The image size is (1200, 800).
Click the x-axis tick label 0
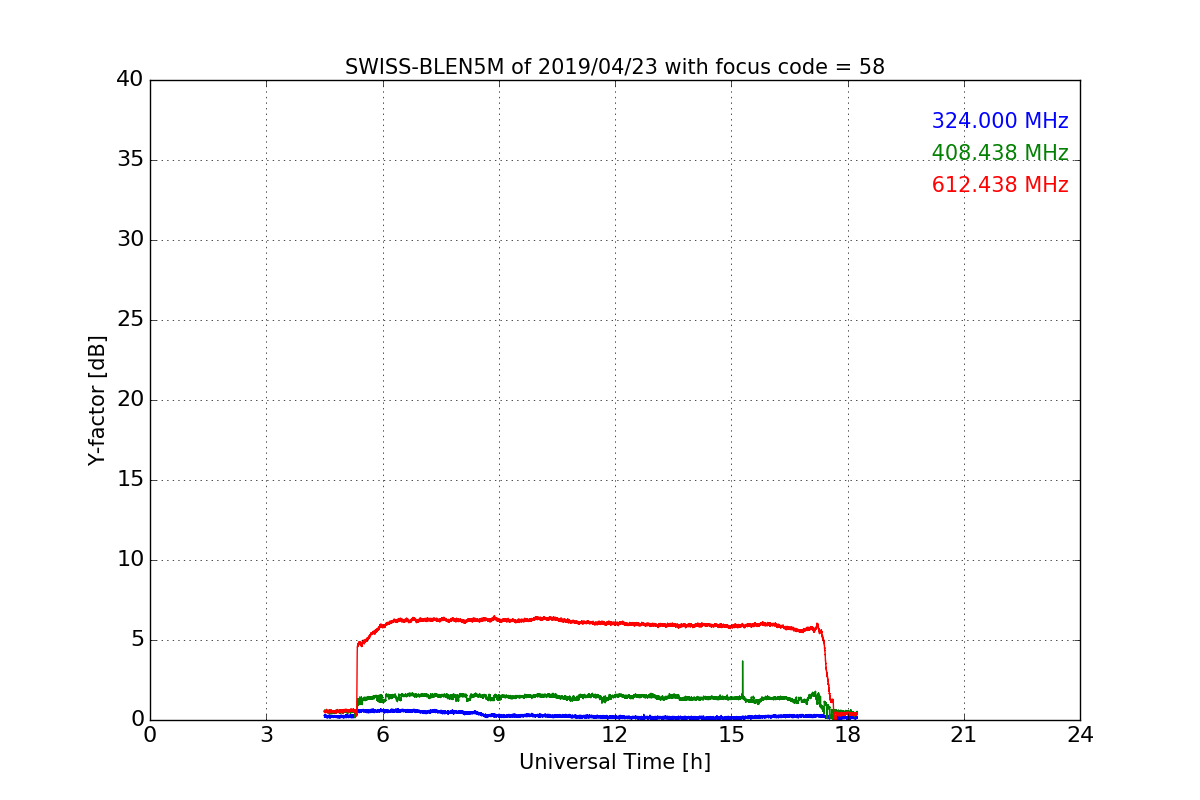(x=150, y=735)
